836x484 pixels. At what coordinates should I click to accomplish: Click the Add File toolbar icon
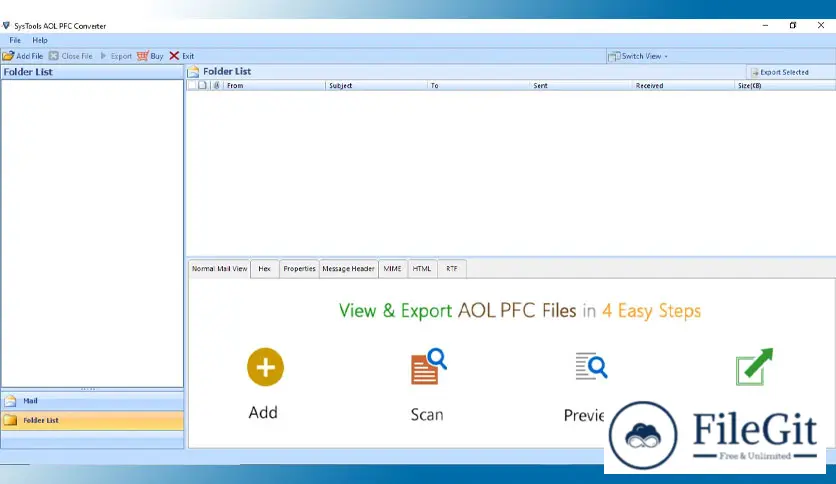[8, 55]
